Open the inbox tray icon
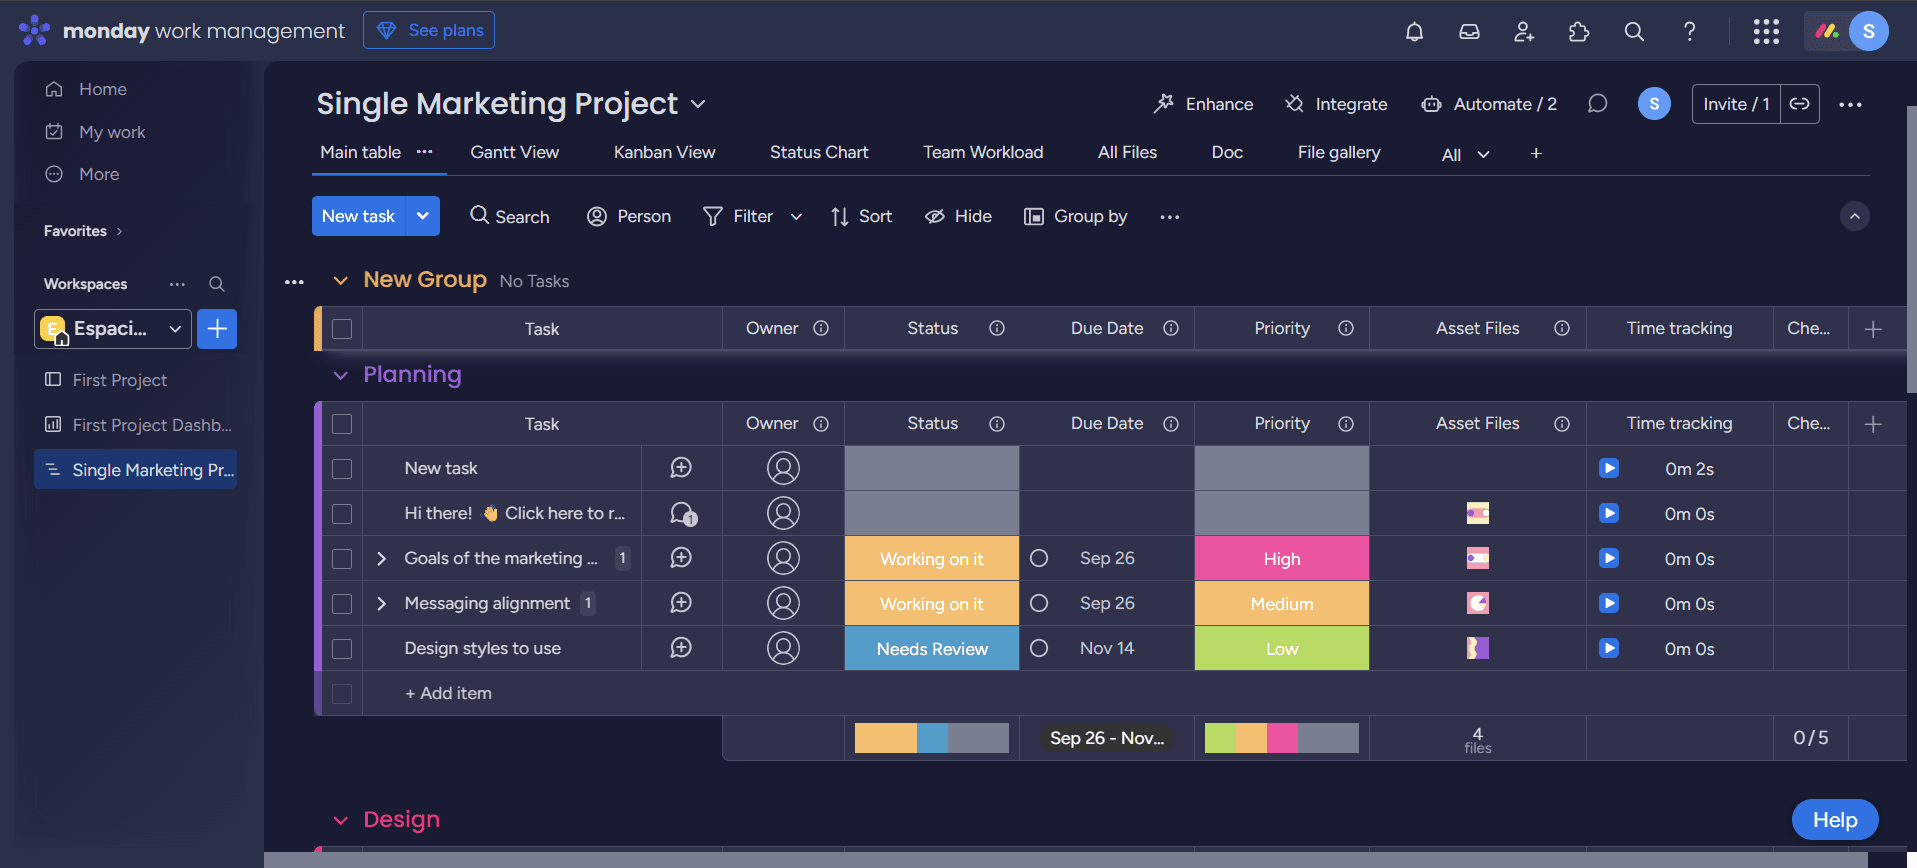The height and width of the screenshot is (868, 1917). pos(1469,32)
